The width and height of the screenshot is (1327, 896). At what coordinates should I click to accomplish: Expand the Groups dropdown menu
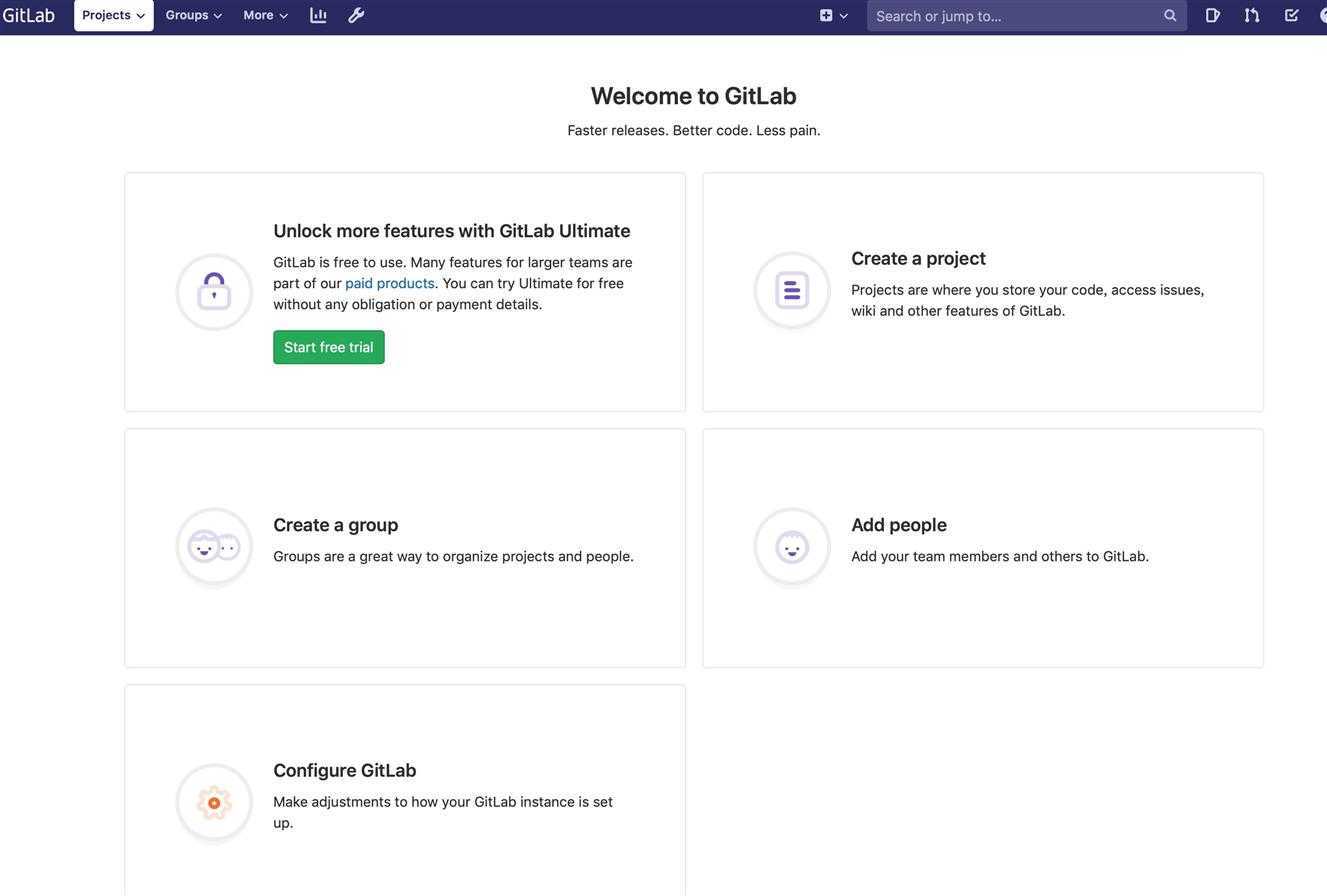coord(194,15)
